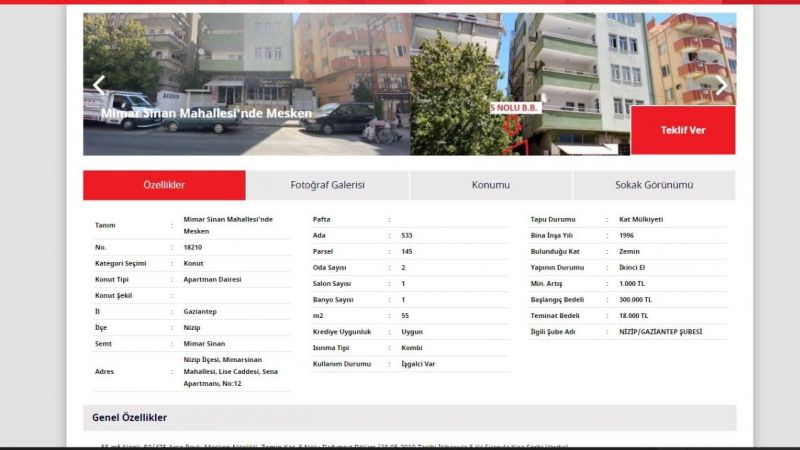
Task: Select Krediye Uygunluk value Uygun
Action: pyautogui.click(x=412, y=332)
